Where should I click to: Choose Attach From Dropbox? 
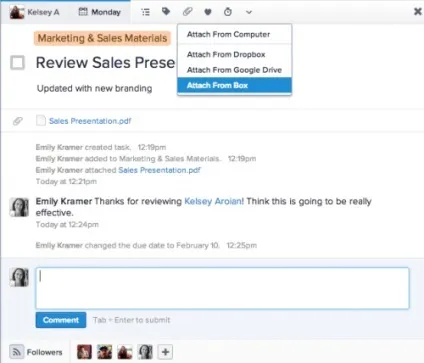click(234, 54)
